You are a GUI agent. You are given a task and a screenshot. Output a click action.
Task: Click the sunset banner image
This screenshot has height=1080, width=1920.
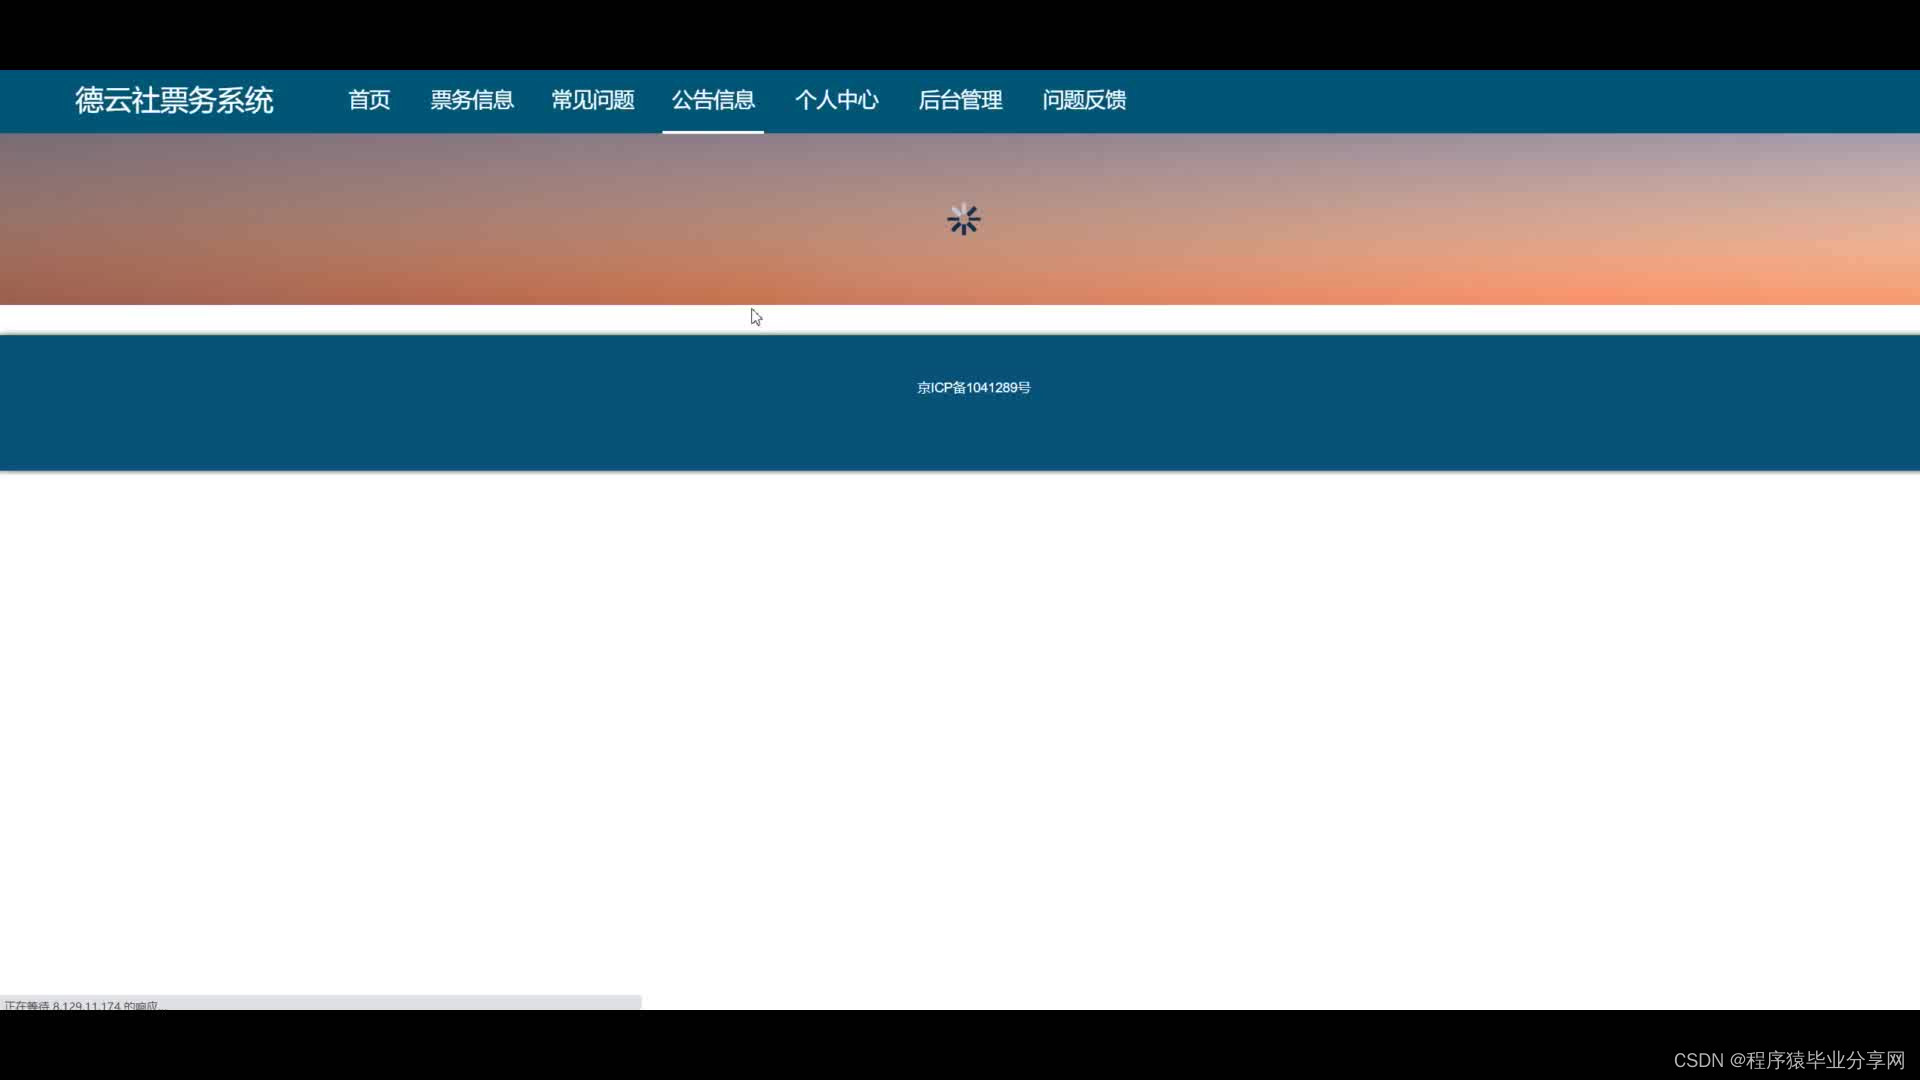[x=1300, y=220]
